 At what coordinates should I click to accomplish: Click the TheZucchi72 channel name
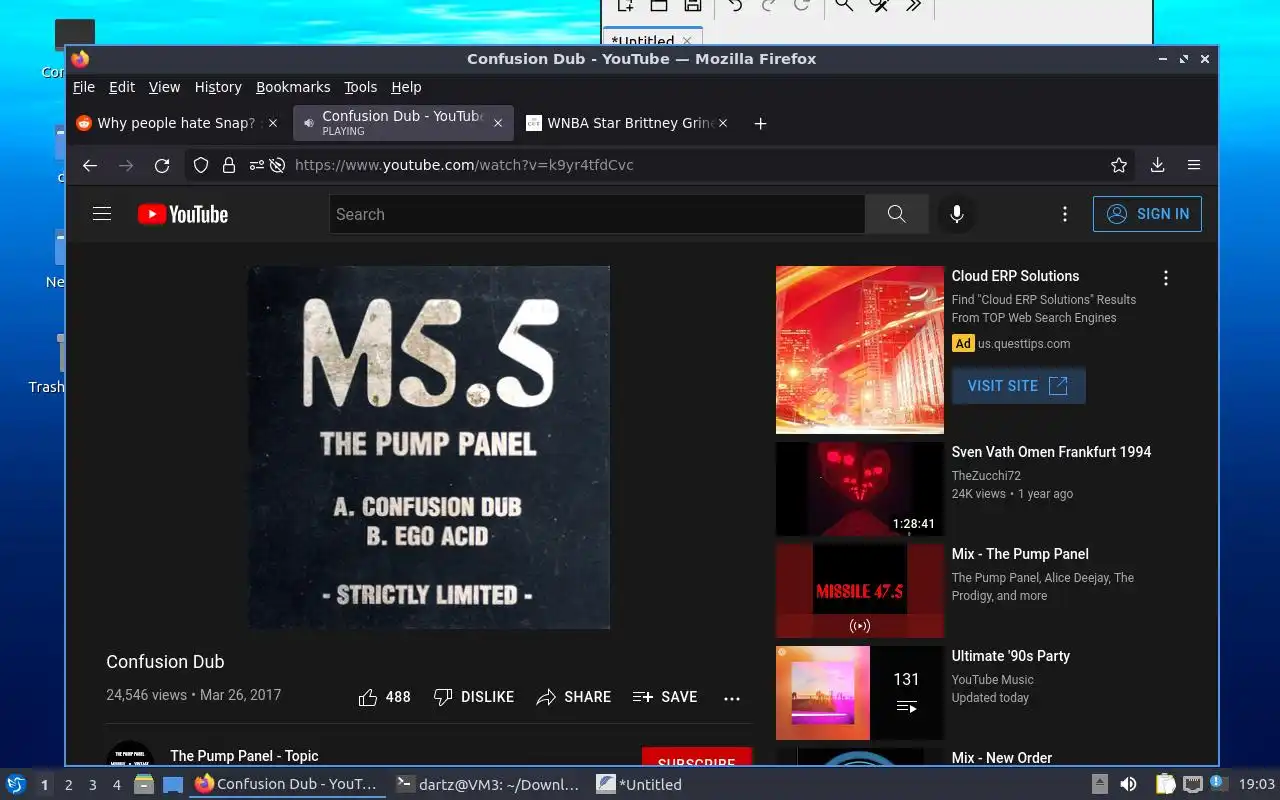[x=986, y=476]
